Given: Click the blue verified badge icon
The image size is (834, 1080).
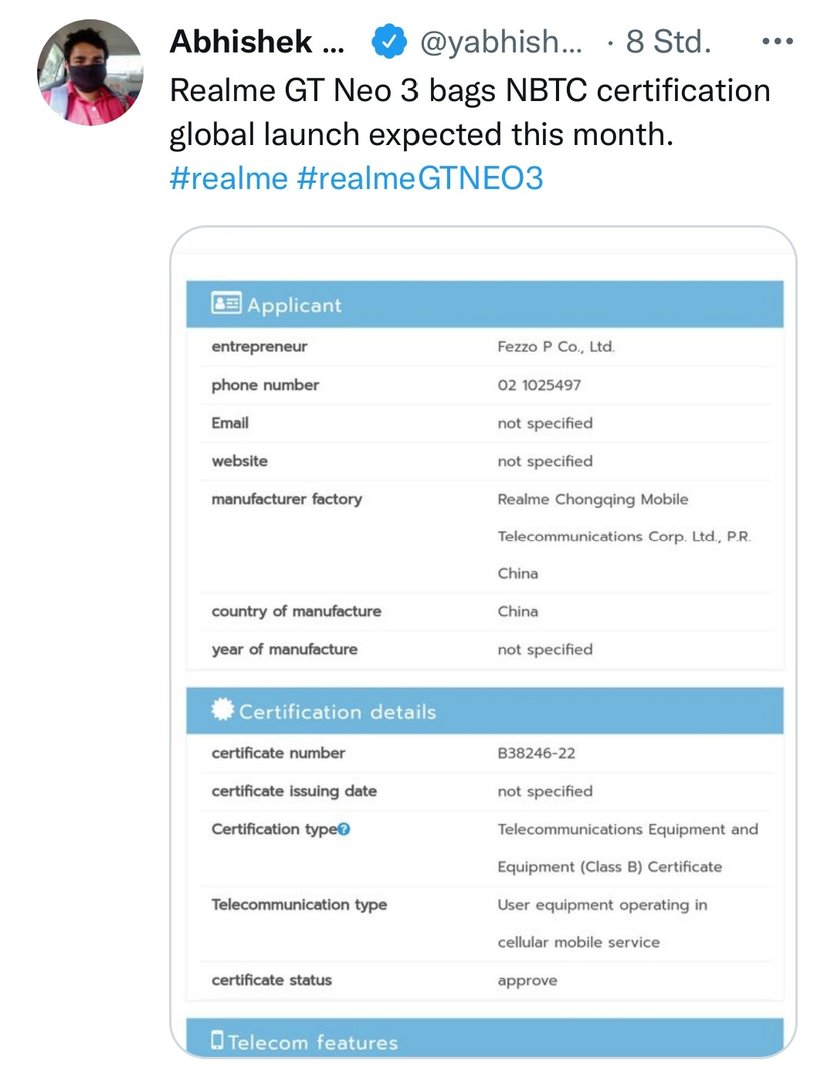Looking at the screenshot, I should tap(388, 42).
